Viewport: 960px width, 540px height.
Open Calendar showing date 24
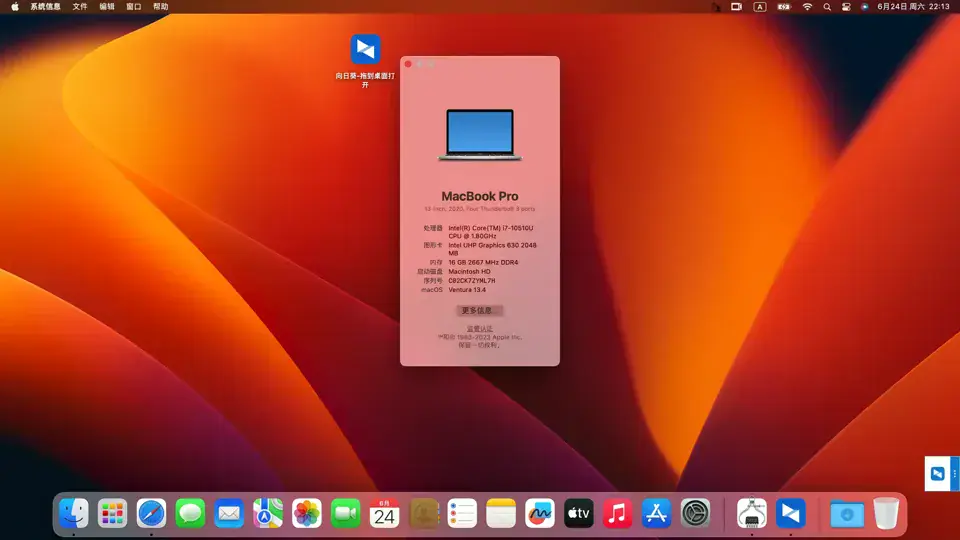(384, 513)
